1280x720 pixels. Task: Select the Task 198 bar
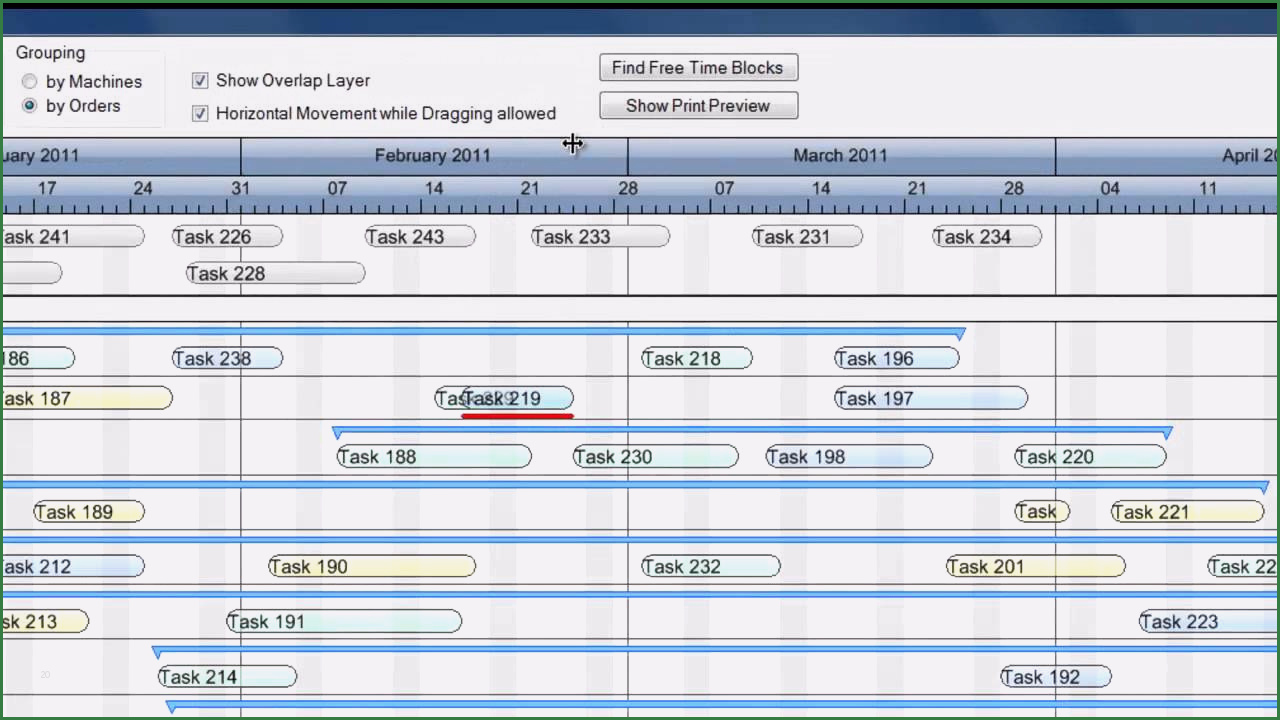pyautogui.click(x=848, y=457)
